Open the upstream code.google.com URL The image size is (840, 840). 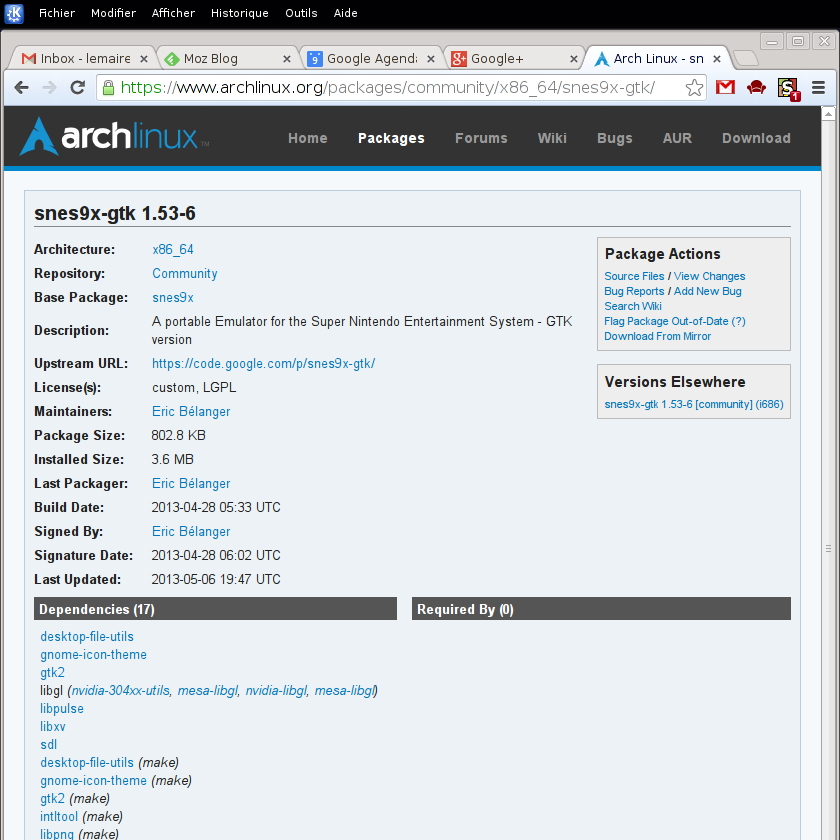[x=264, y=364]
